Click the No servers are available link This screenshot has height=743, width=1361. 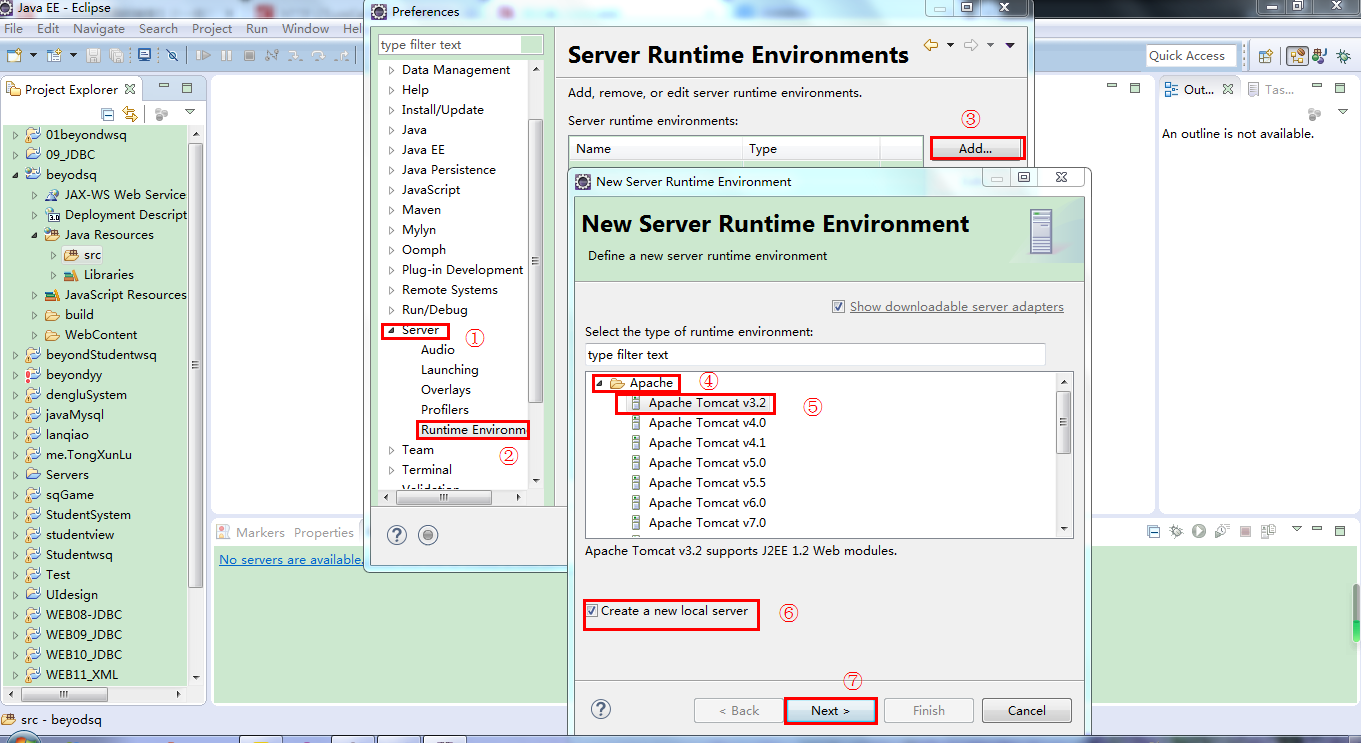[x=290, y=559]
